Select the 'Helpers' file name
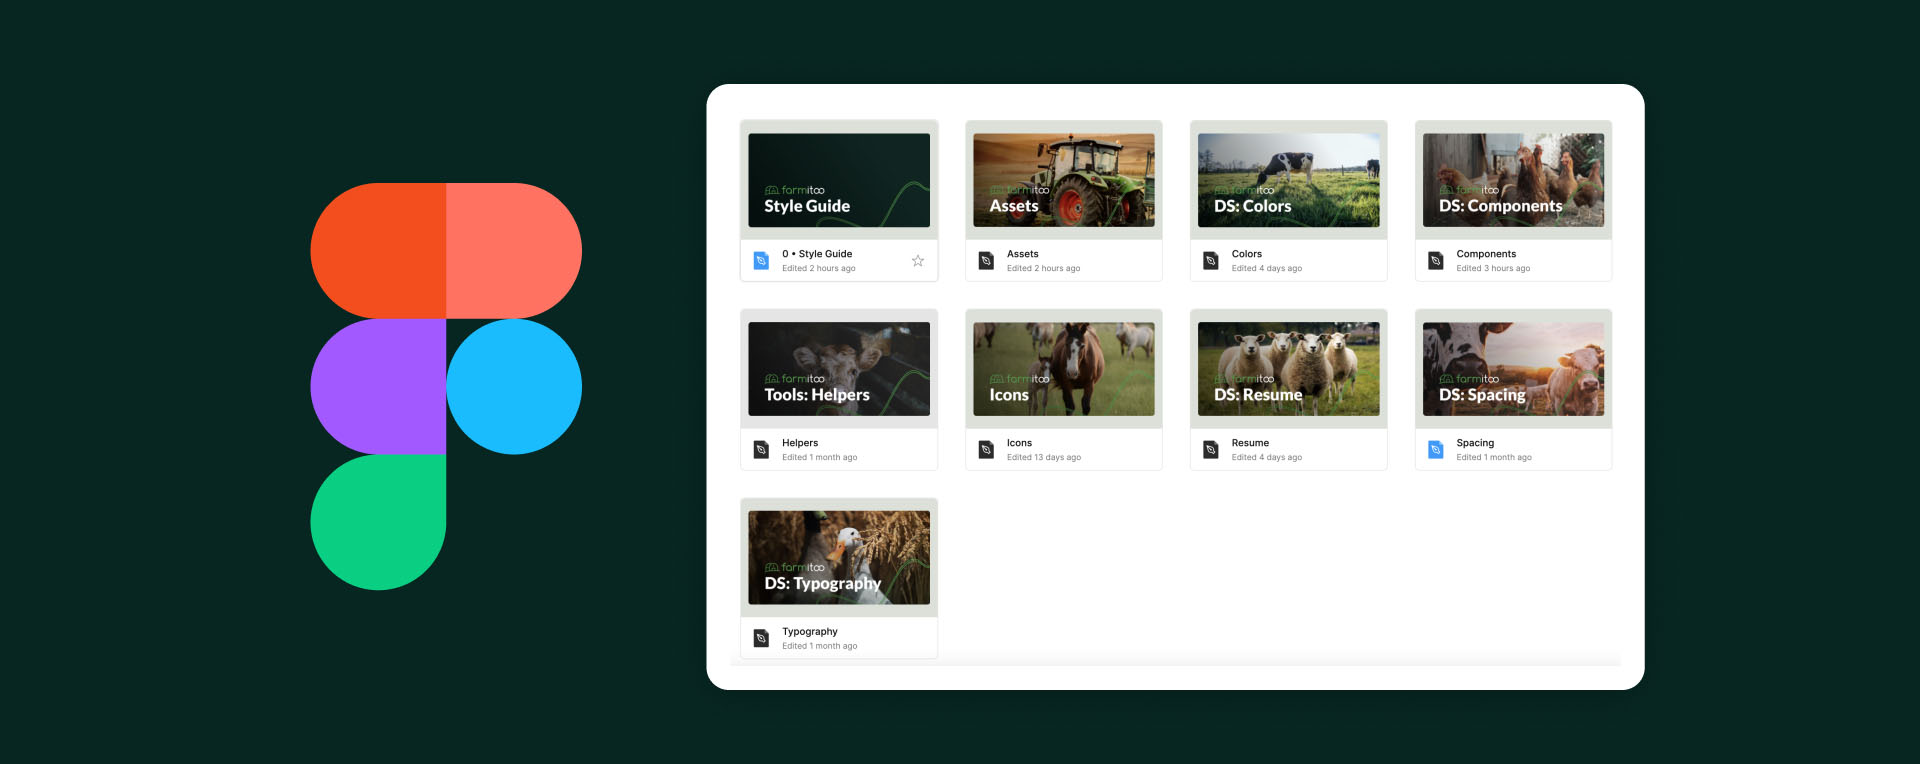Image resolution: width=1920 pixels, height=764 pixels. pyautogui.click(x=800, y=443)
